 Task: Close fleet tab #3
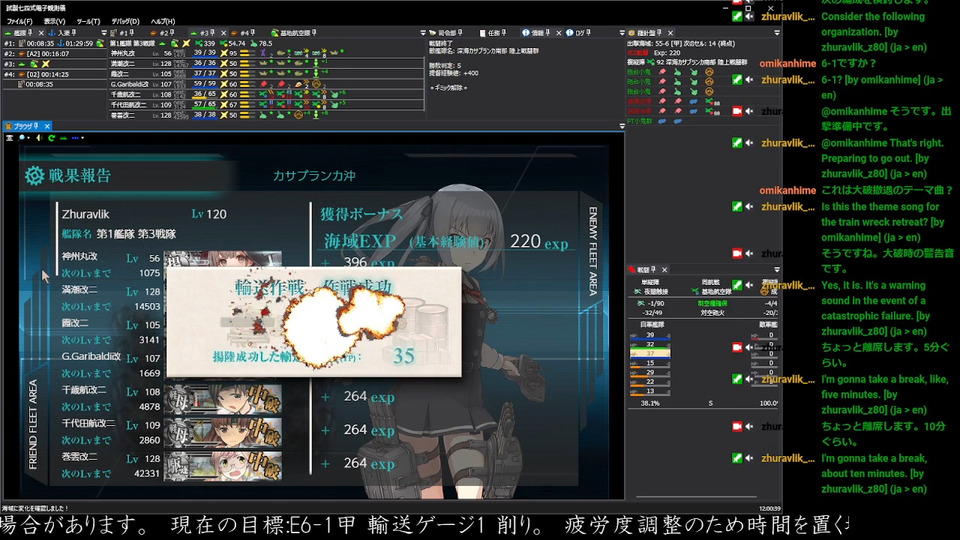pyautogui.click(x=223, y=33)
